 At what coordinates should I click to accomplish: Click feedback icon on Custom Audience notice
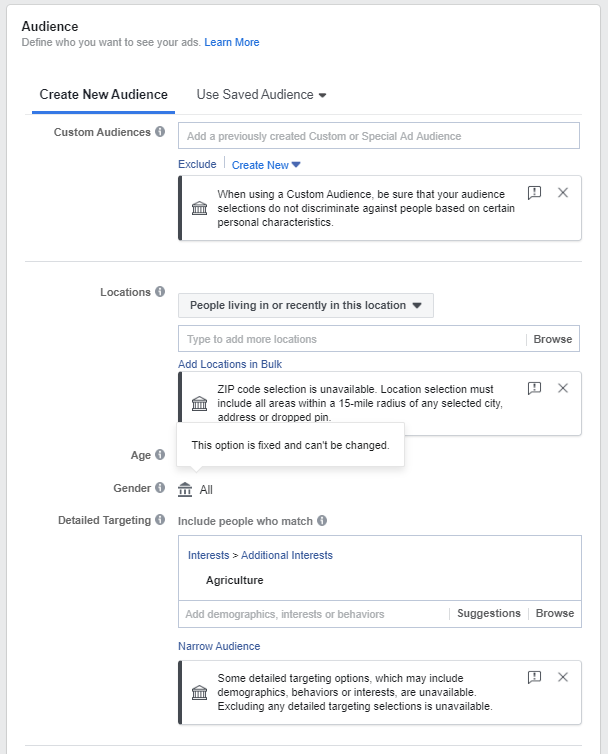pos(534,193)
